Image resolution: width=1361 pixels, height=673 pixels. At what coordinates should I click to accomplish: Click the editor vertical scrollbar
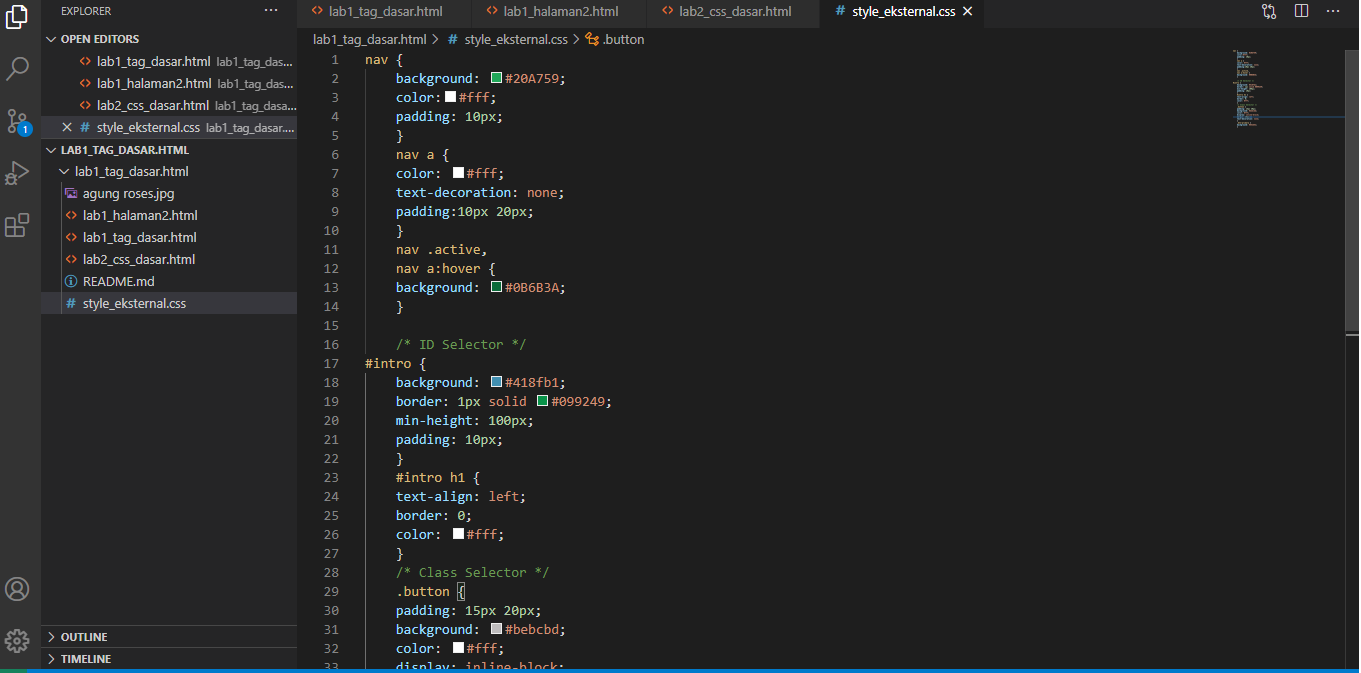(1352, 190)
